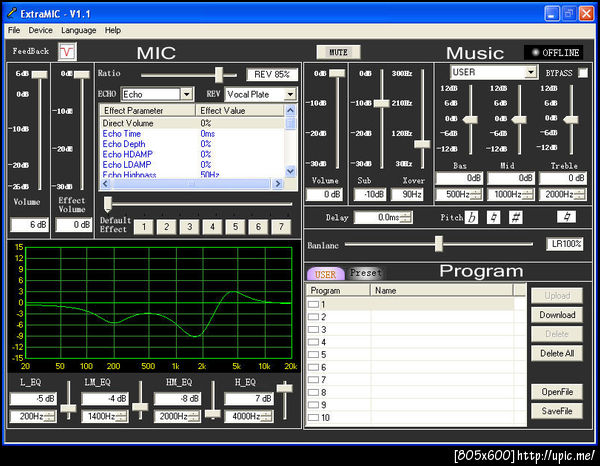Click the OFFLINE status indicator
Screen dimensions: 600x466
click(x=554, y=52)
